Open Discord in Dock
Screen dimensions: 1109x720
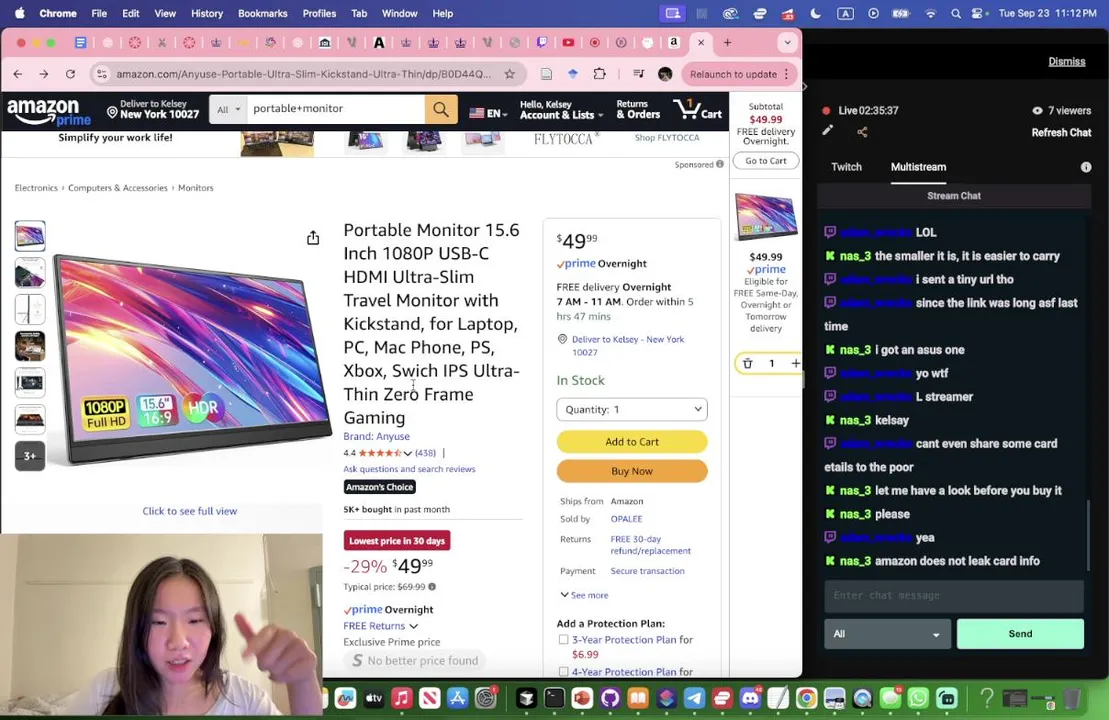750,699
